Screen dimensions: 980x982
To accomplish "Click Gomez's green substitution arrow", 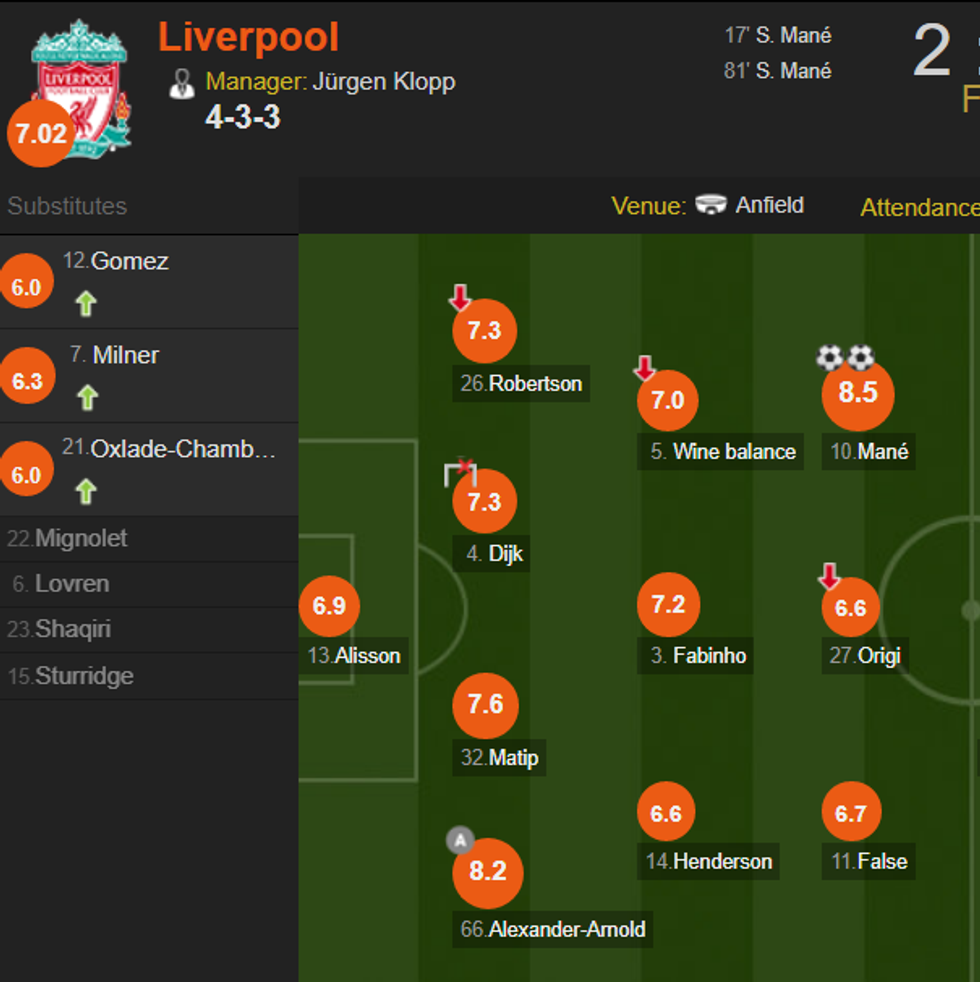I will (86, 303).
